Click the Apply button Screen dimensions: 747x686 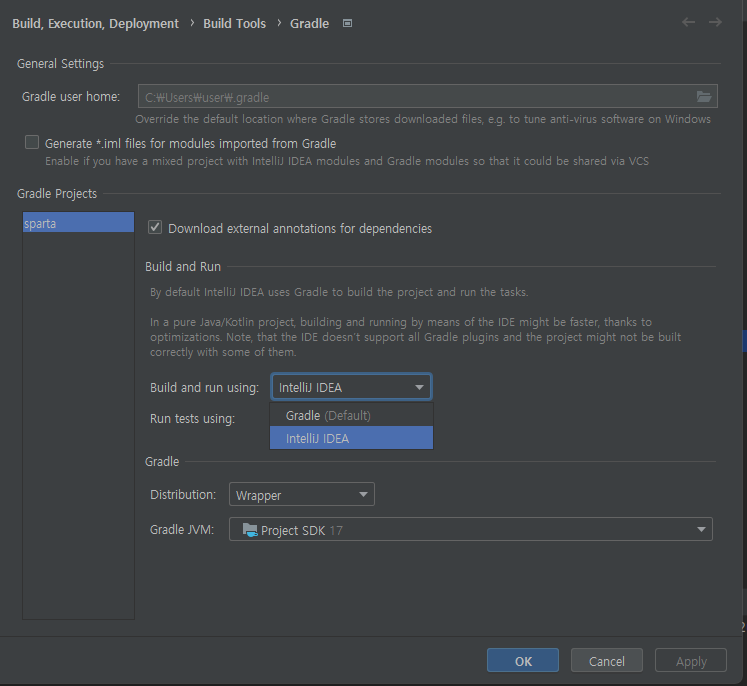(x=691, y=660)
